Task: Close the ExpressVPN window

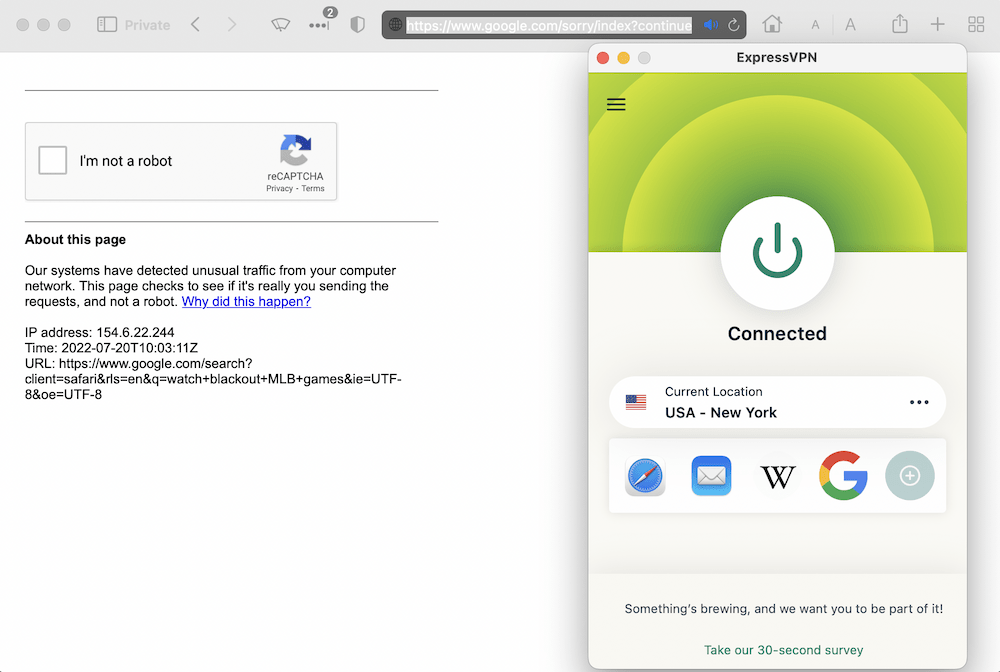Action: click(603, 58)
